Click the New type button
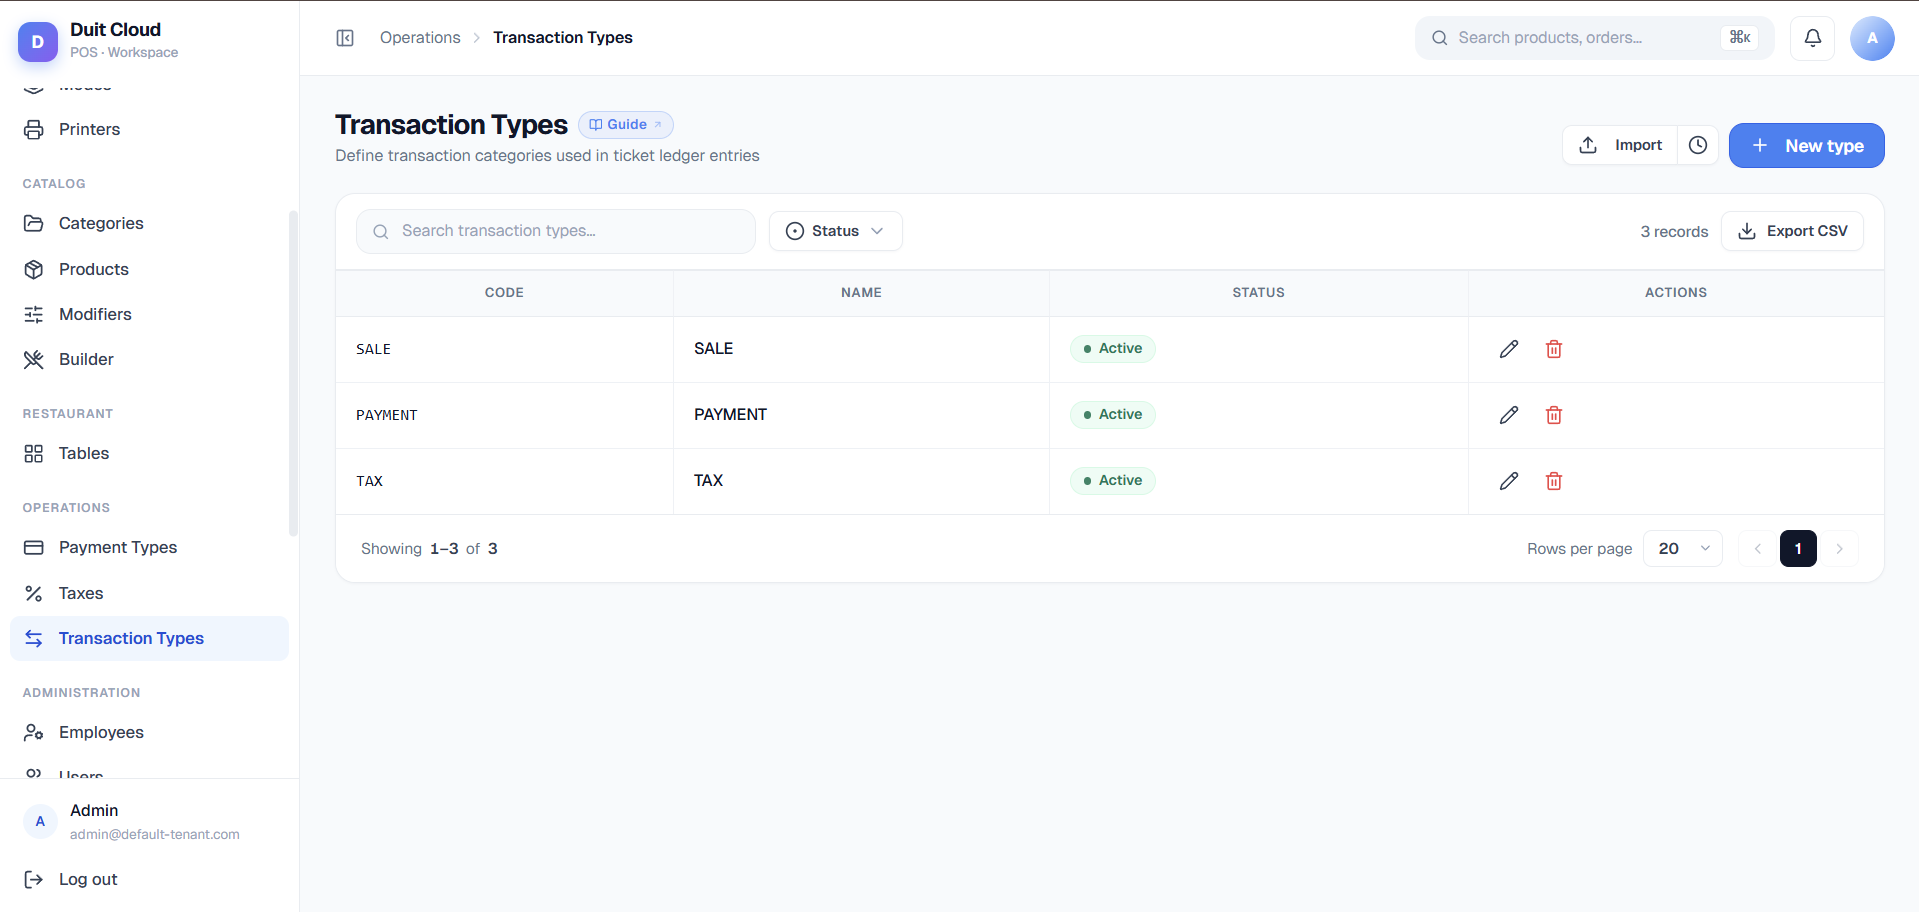Image resolution: width=1919 pixels, height=912 pixels. coord(1806,145)
